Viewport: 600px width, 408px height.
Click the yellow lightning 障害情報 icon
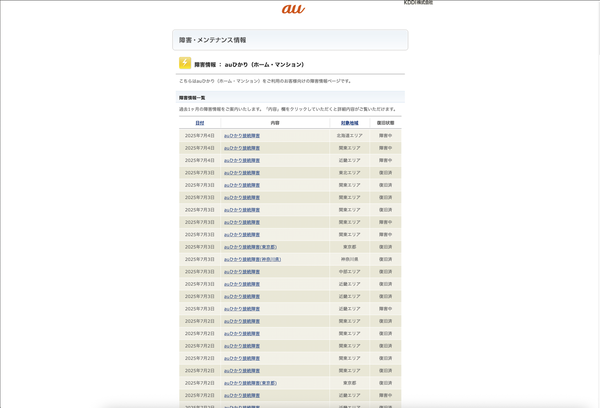[185, 63]
